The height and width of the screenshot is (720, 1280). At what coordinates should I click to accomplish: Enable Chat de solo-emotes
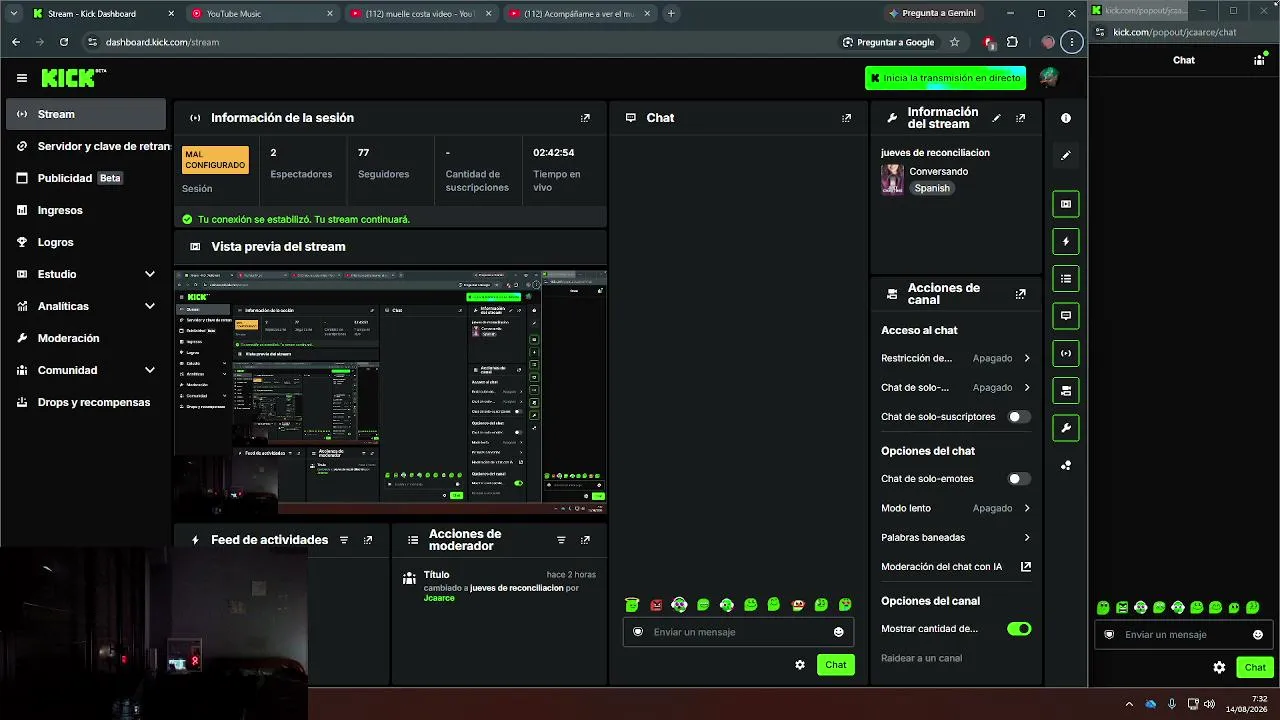(x=1018, y=479)
